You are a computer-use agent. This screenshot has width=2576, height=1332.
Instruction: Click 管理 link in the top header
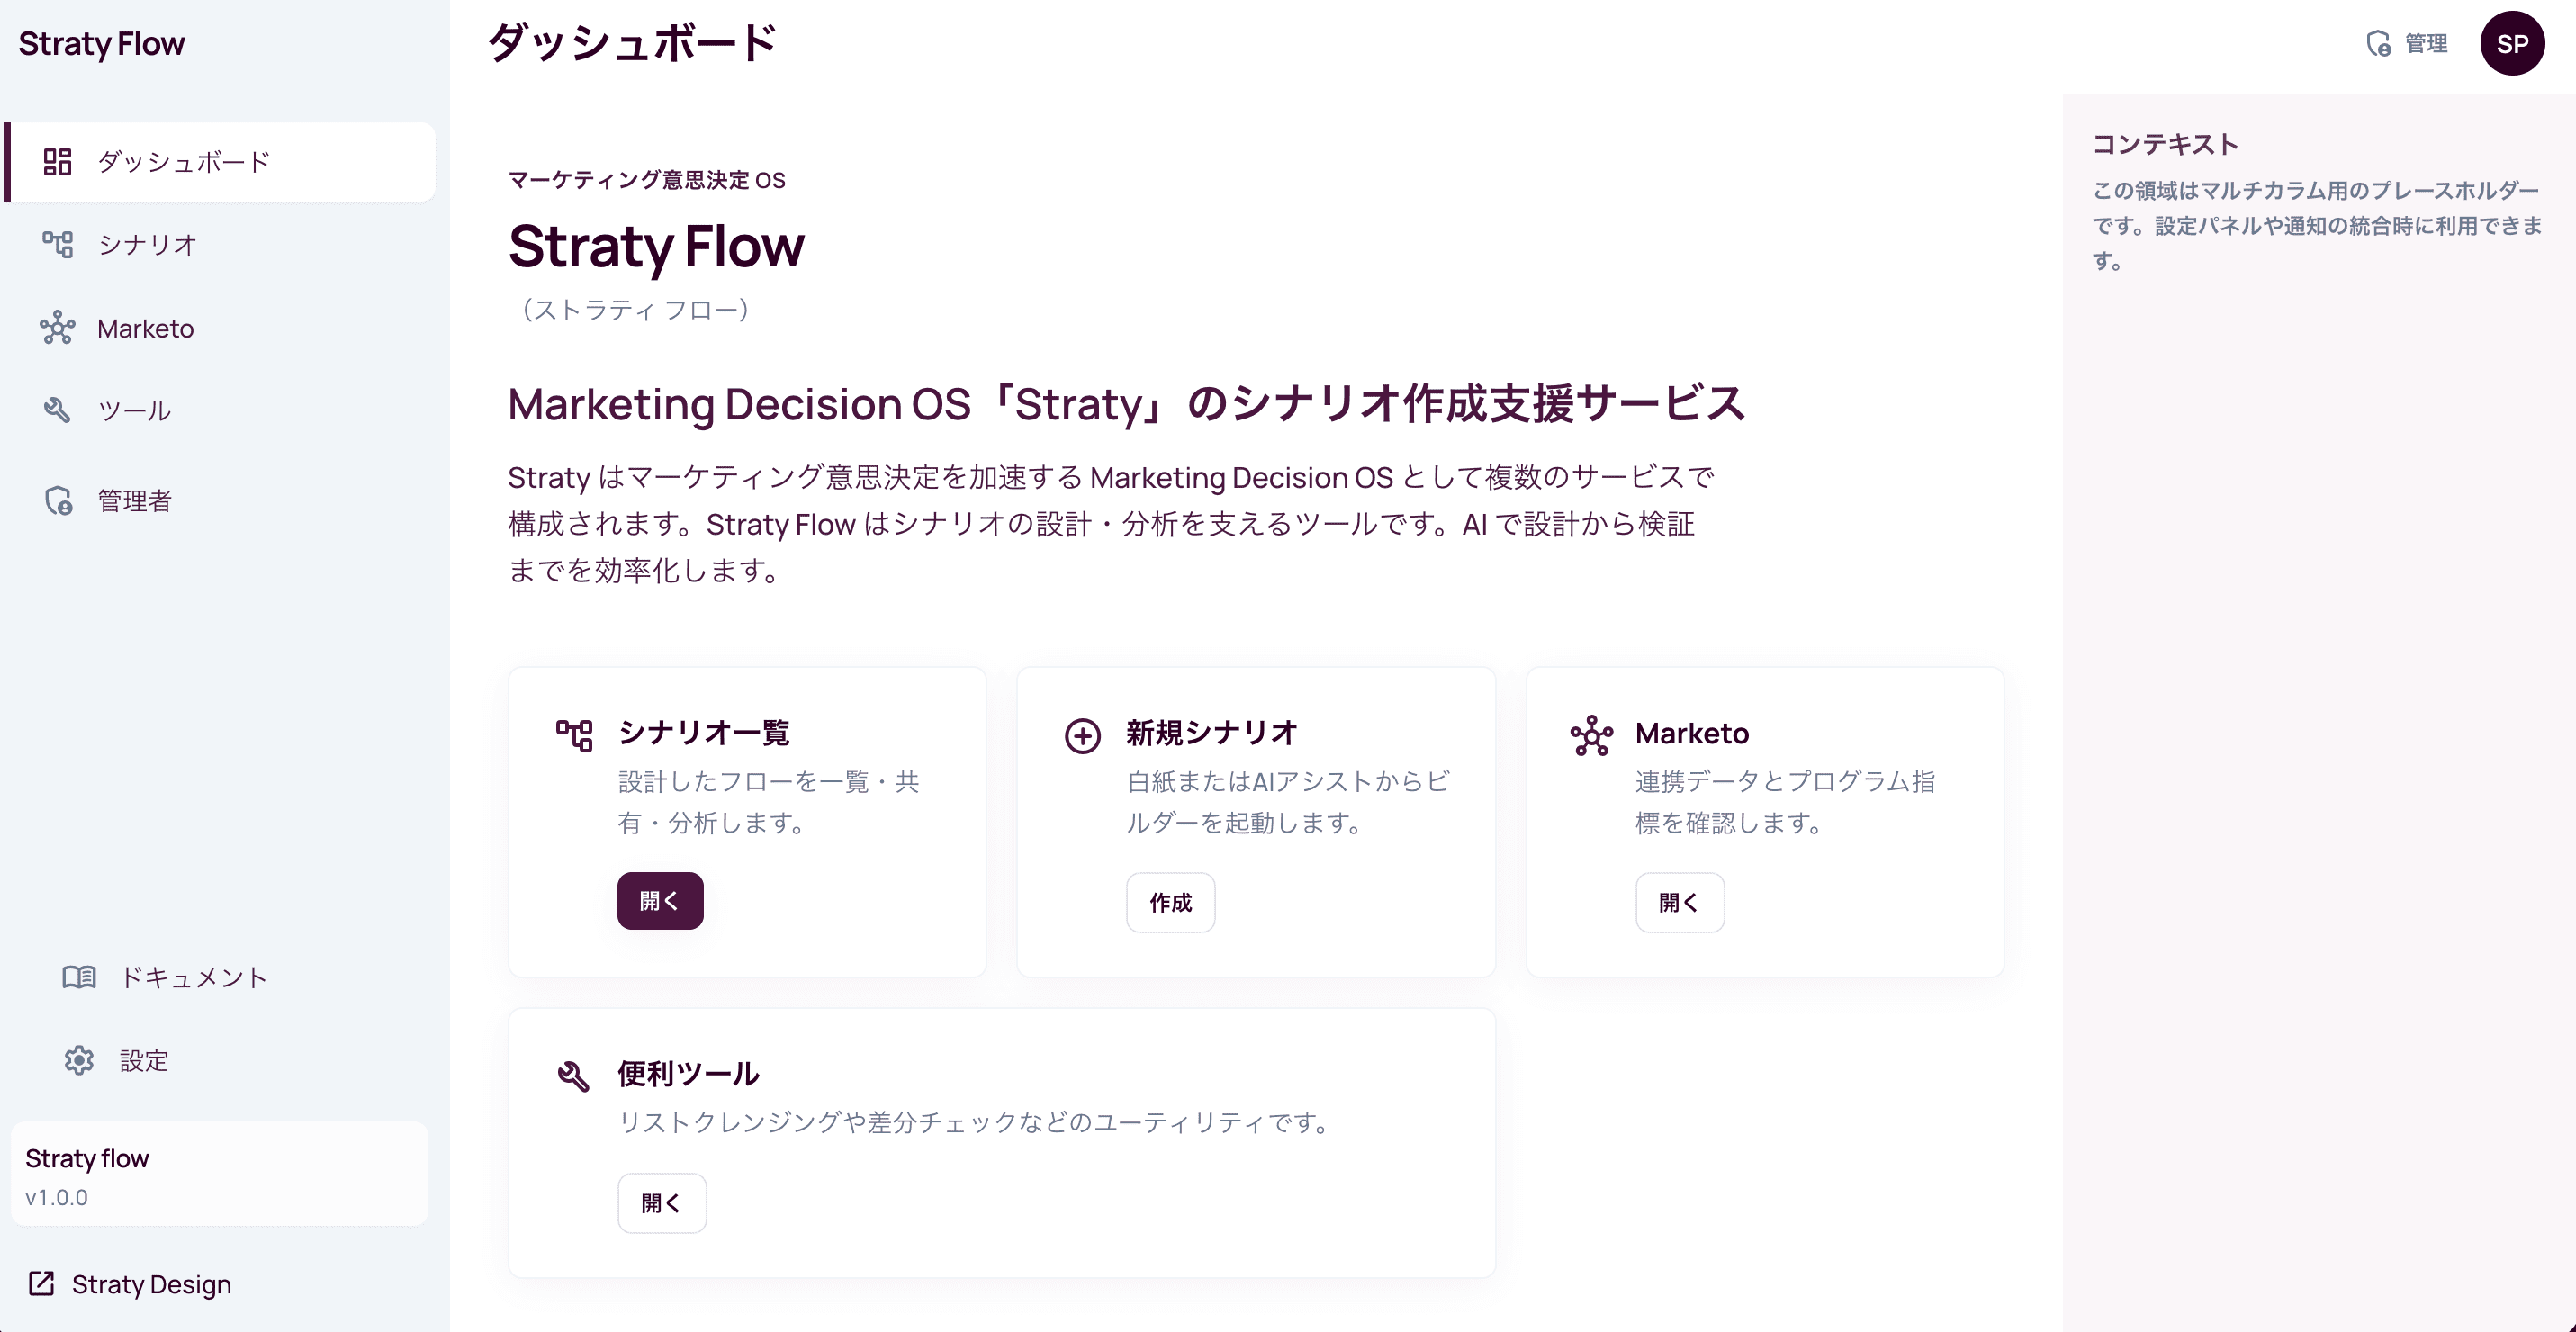[2408, 43]
